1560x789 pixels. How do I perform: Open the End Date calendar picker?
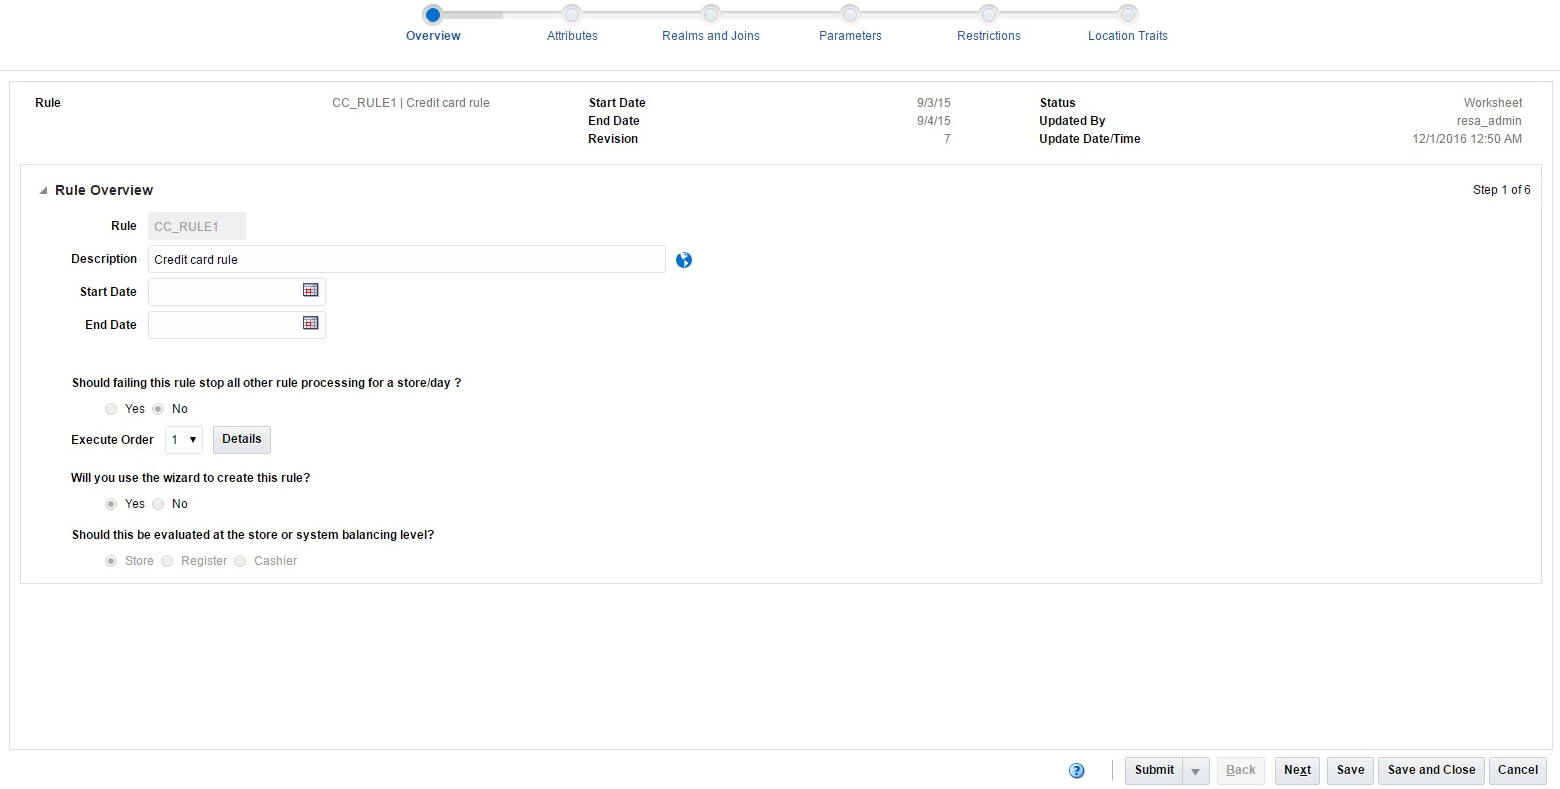pos(310,324)
